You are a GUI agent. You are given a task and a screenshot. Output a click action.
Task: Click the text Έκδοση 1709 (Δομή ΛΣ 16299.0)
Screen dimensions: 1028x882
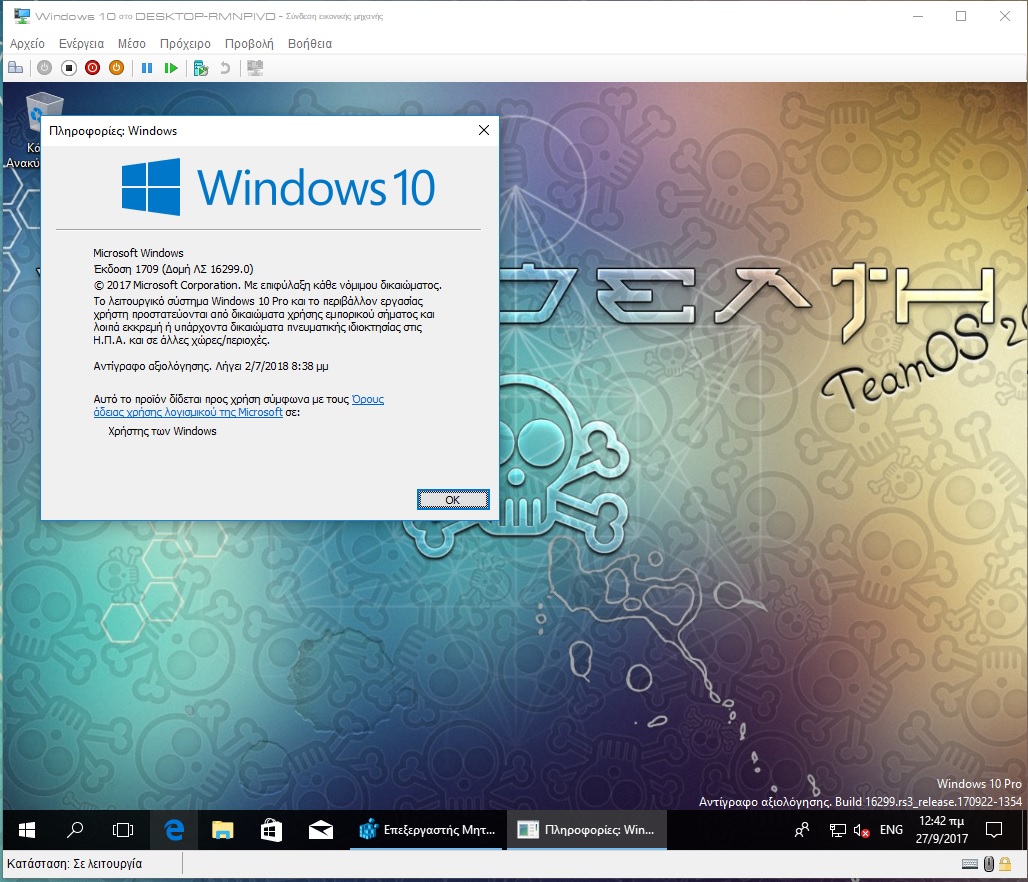173,269
